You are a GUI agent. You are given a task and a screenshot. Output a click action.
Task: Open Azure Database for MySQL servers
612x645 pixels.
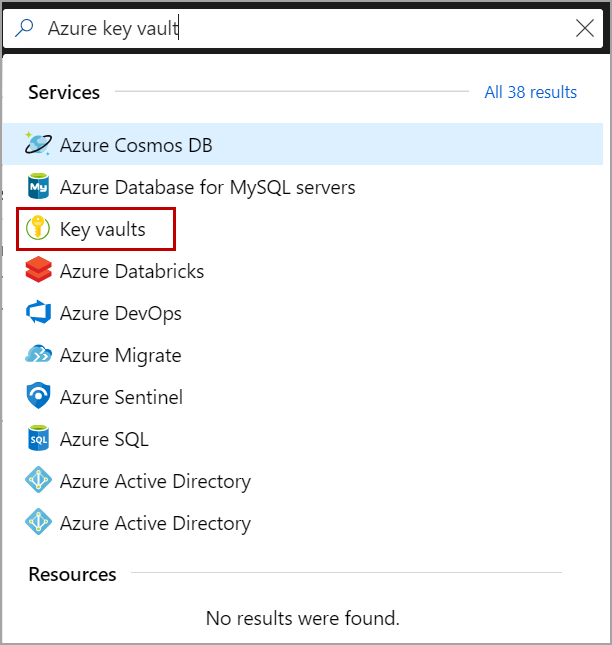[207, 187]
